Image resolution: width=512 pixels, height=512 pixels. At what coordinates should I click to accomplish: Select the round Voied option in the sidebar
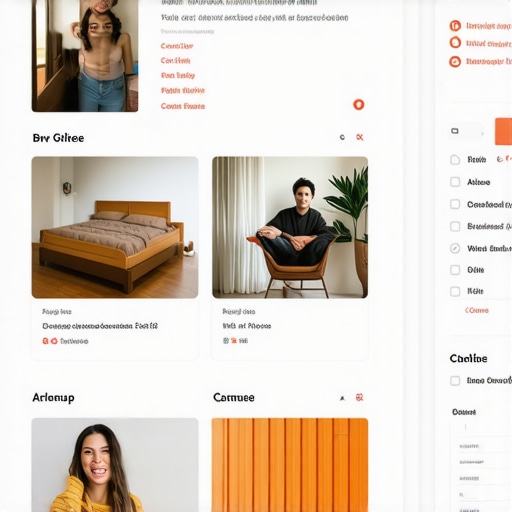[455, 248]
